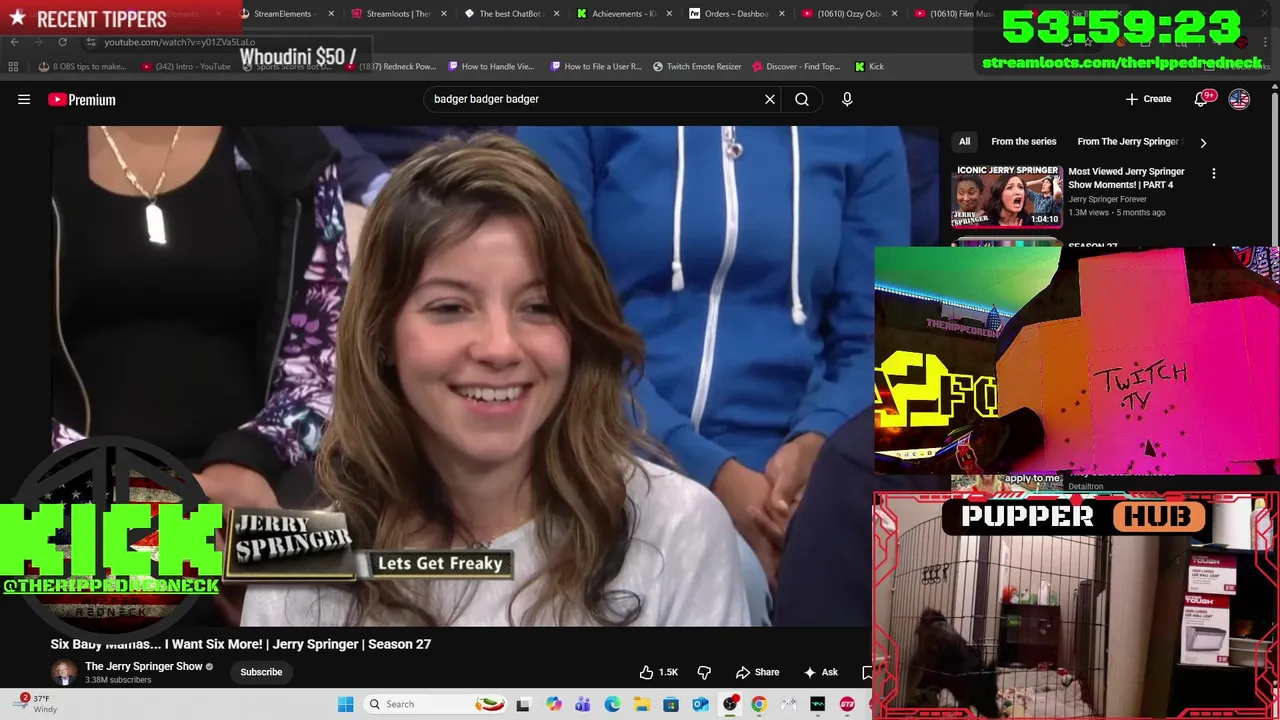Open the Redneck Pow... bookmark
The height and width of the screenshot is (720, 1280).
pyautogui.click(x=390, y=66)
